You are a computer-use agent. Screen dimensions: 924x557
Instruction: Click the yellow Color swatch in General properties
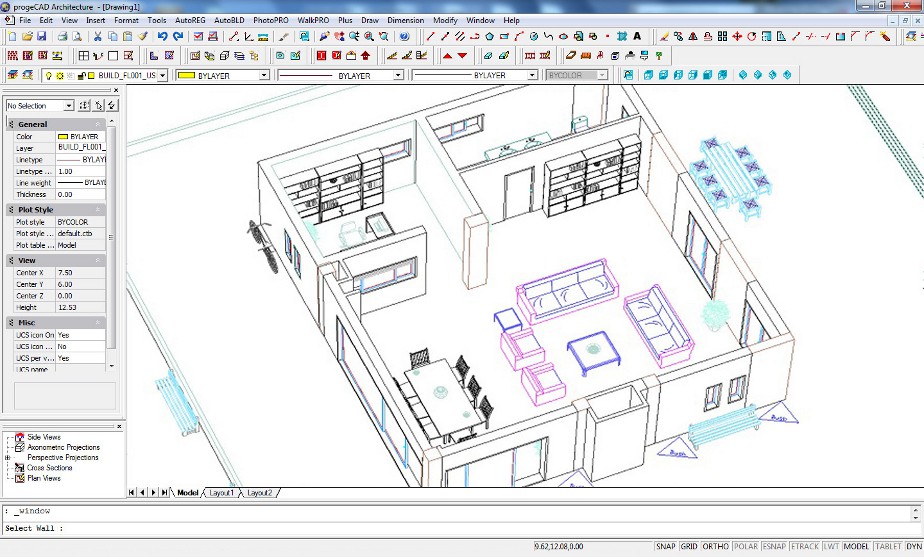tap(62, 136)
